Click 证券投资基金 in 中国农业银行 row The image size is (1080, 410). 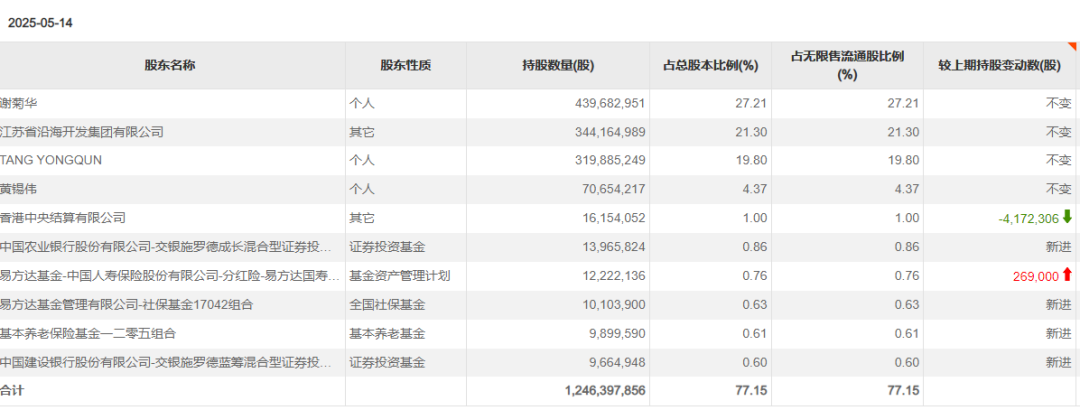(x=387, y=247)
